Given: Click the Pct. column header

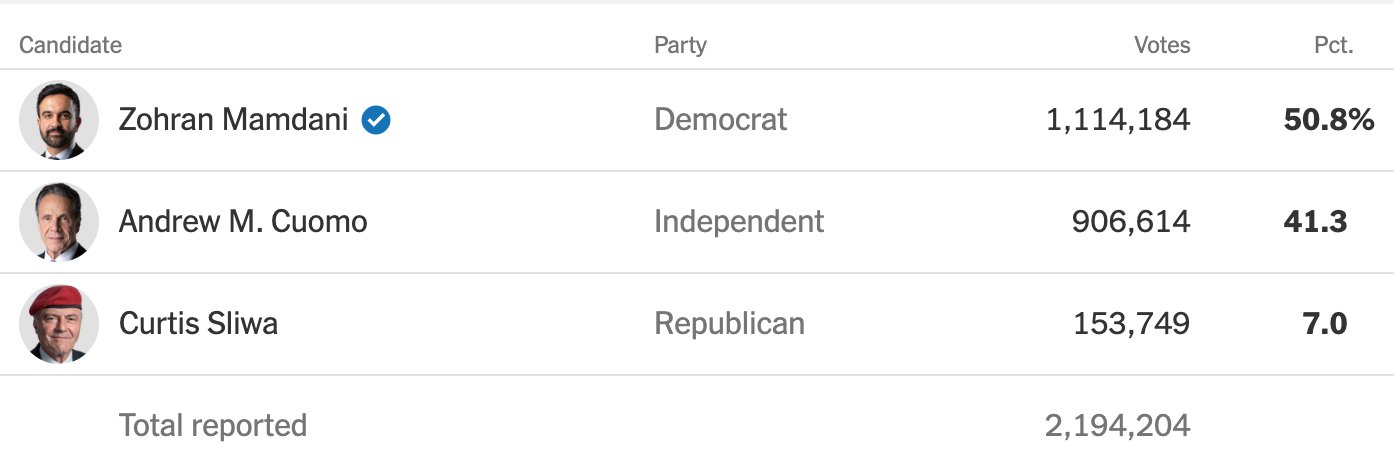Looking at the screenshot, I should pyautogui.click(x=1333, y=45).
